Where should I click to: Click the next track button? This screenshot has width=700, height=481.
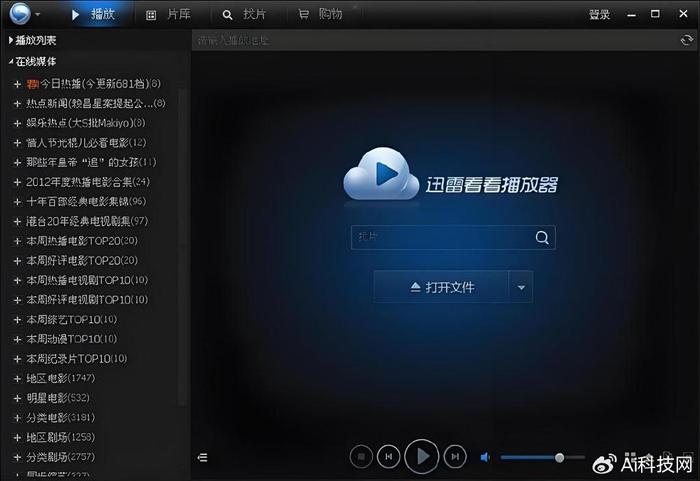pyautogui.click(x=455, y=456)
